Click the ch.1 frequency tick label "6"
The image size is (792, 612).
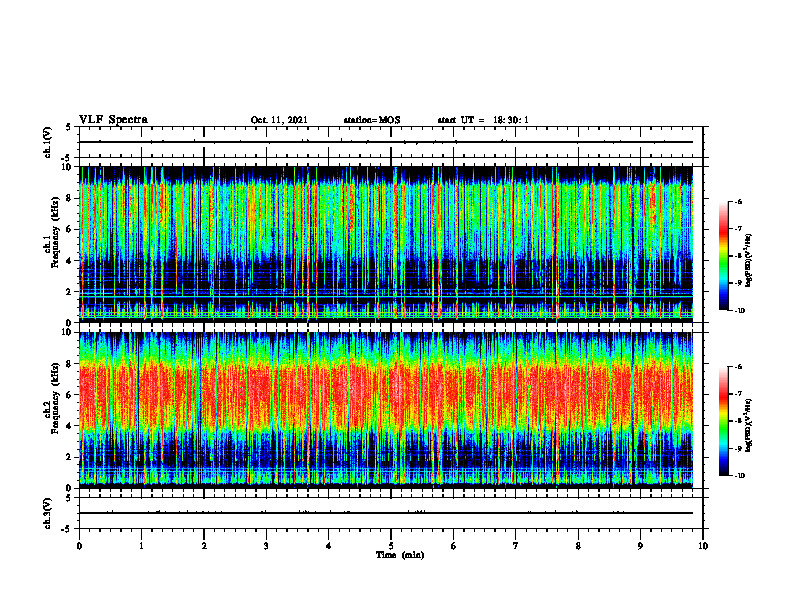pyautogui.click(x=70, y=230)
